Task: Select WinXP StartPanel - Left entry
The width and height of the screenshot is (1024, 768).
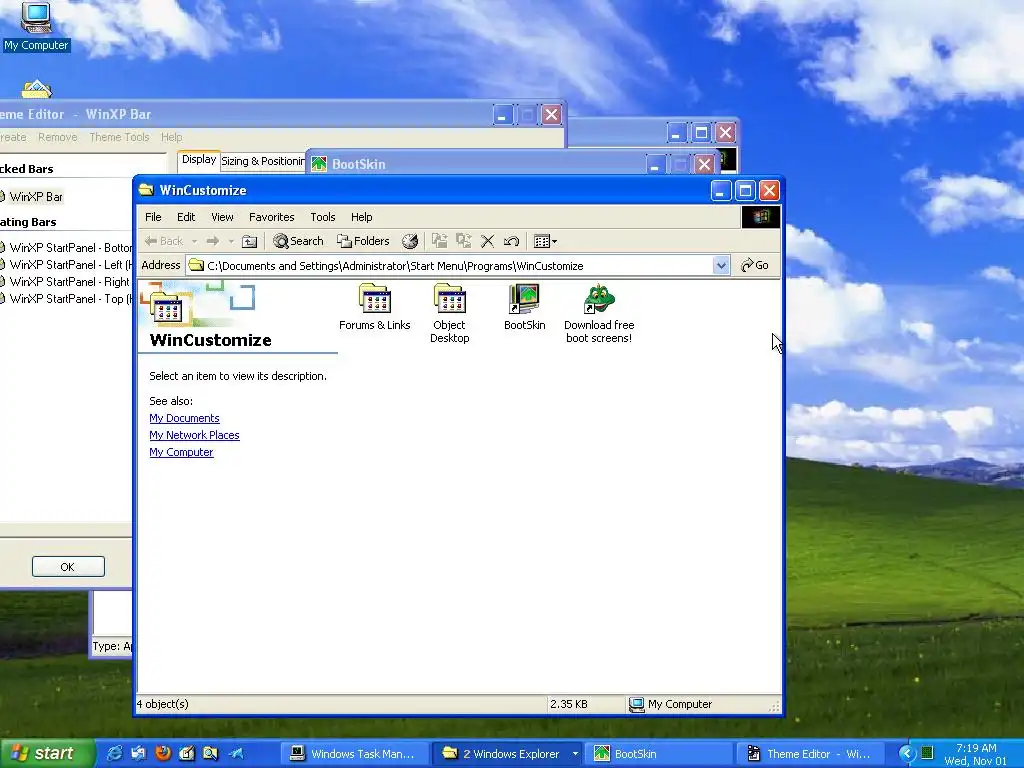Action: click(x=66, y=264)
